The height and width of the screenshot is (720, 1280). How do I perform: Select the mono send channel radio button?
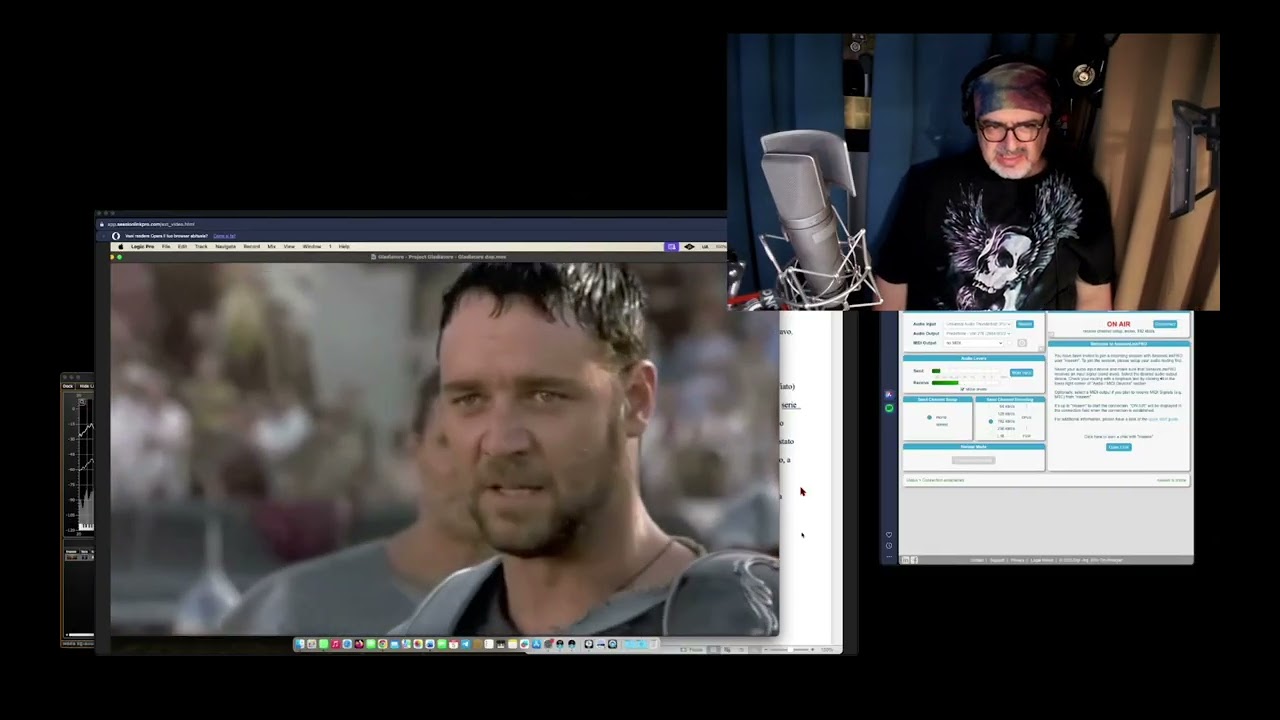pos(929,417)
